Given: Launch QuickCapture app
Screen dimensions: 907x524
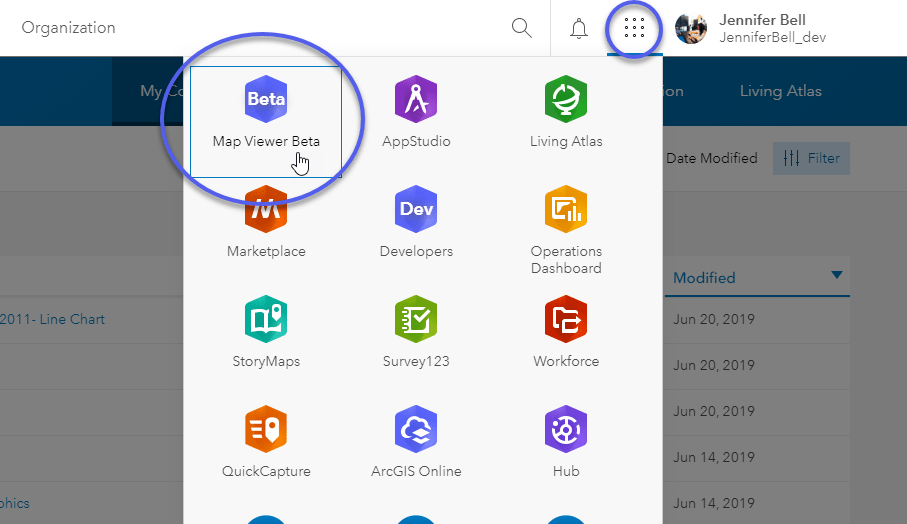Looking at the screenshot, I should coord(266,442).
